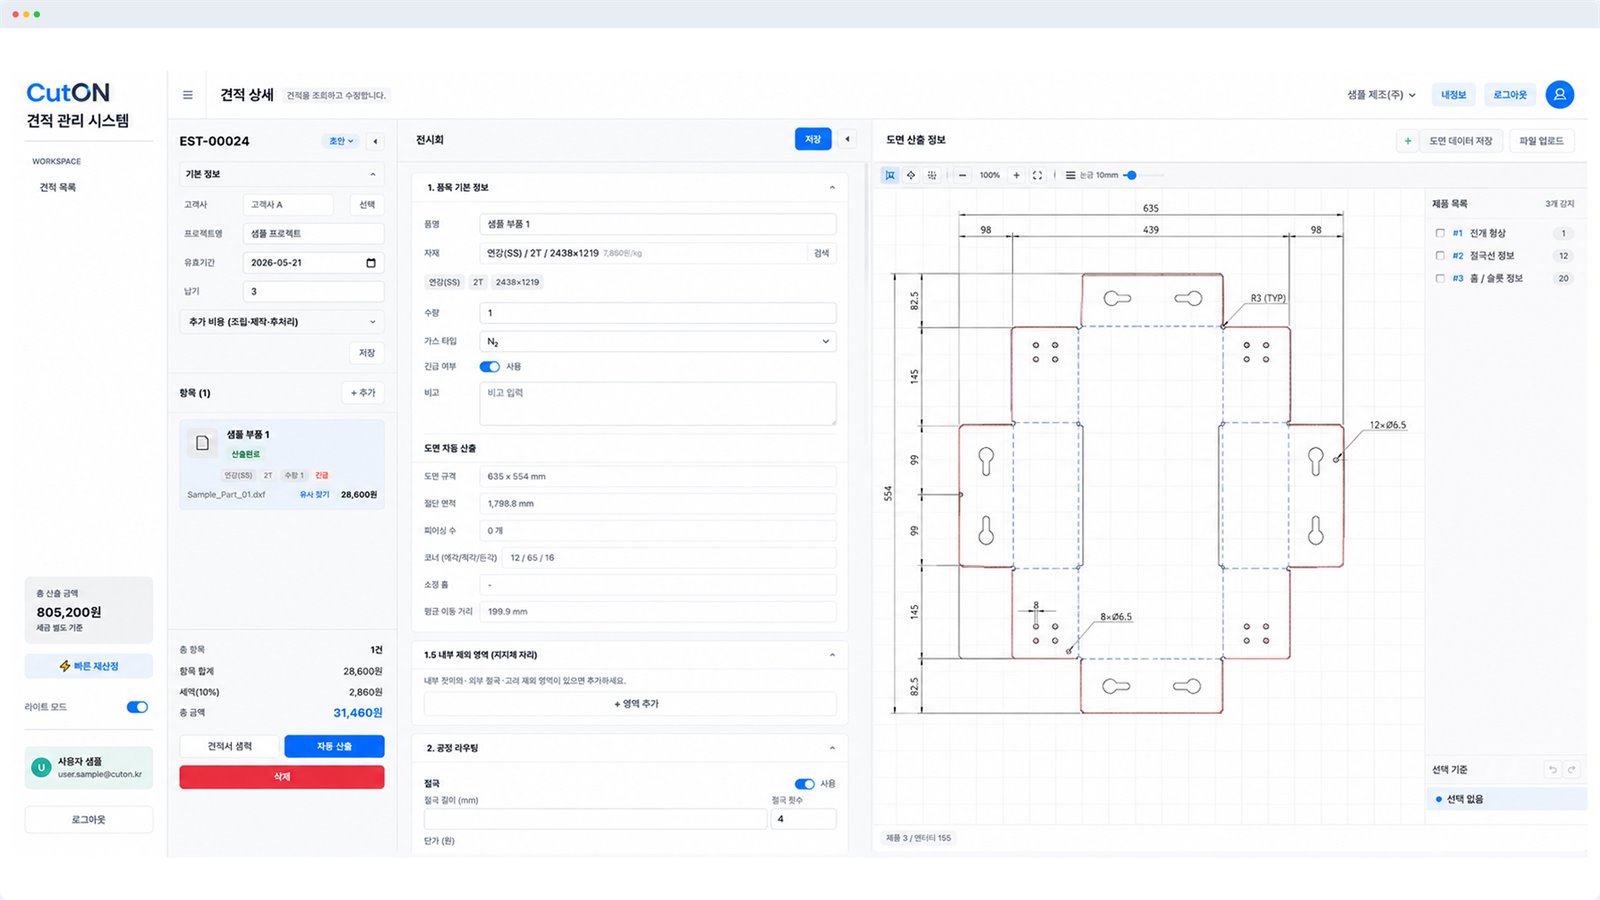Click the grid lines list icon
This screenshot has height=900, width=1600.
point(1070,175)
